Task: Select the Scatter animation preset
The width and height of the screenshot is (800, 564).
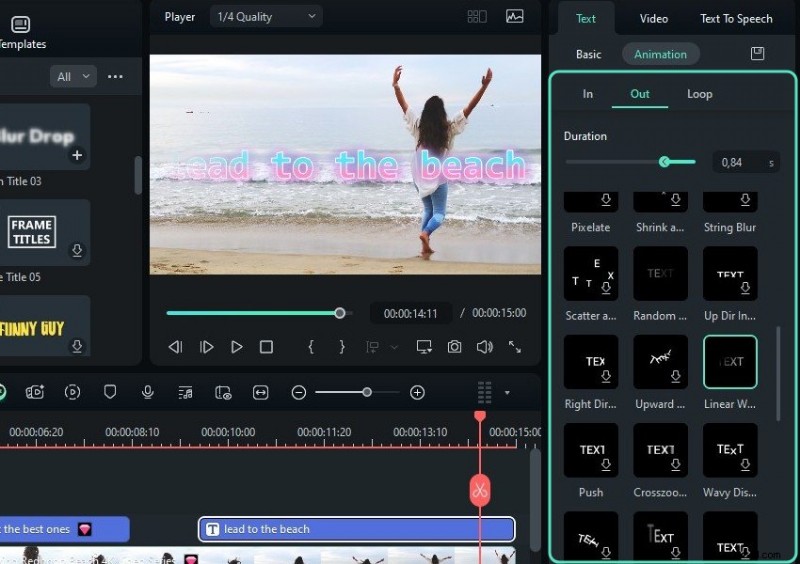Action: 590,273
